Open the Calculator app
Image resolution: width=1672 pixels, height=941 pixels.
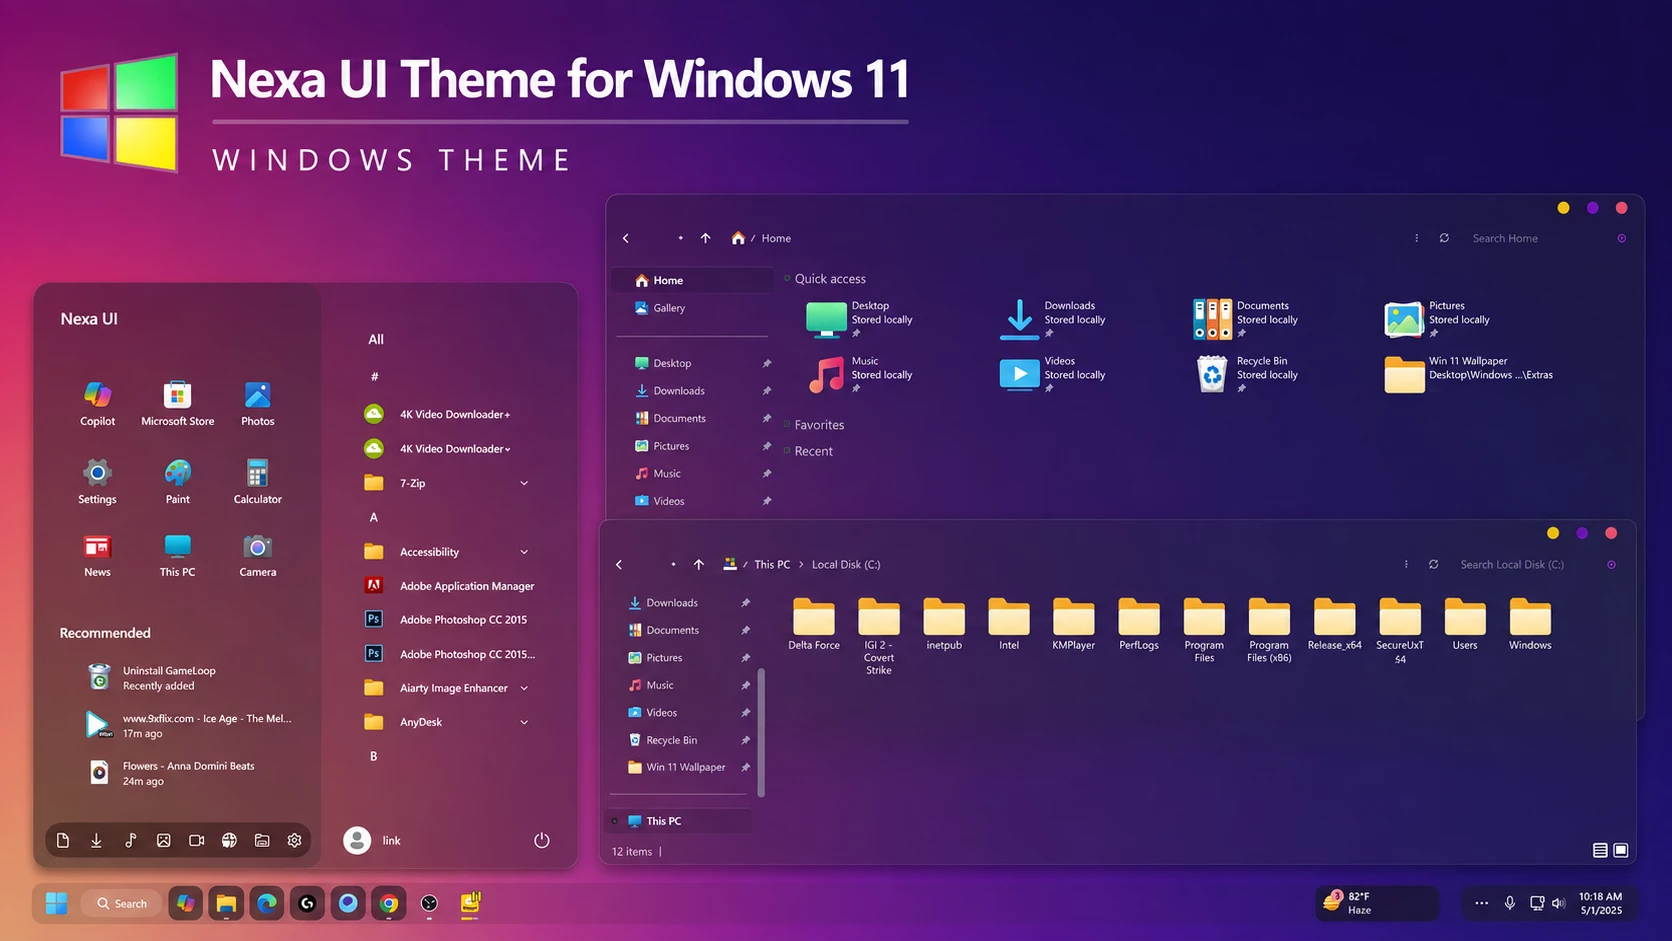click(257, 481)
